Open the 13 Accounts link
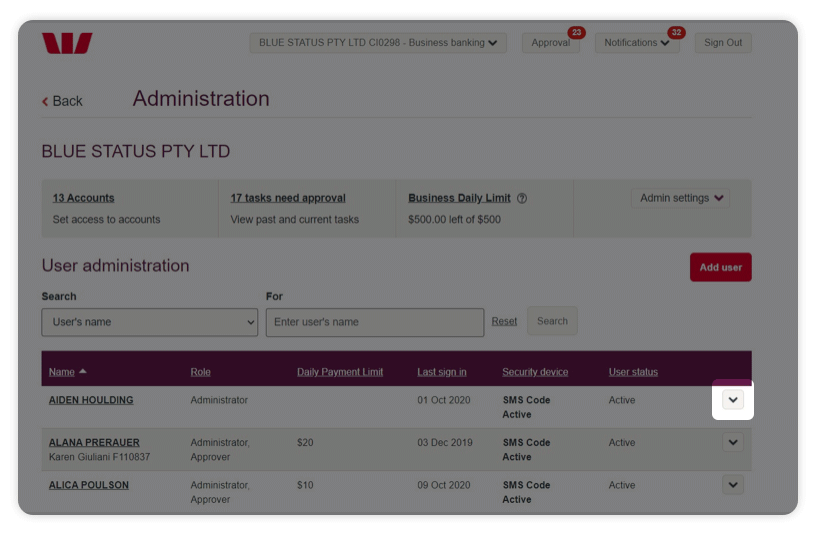This screenshot has height=537, width=816. click(83, 198)
